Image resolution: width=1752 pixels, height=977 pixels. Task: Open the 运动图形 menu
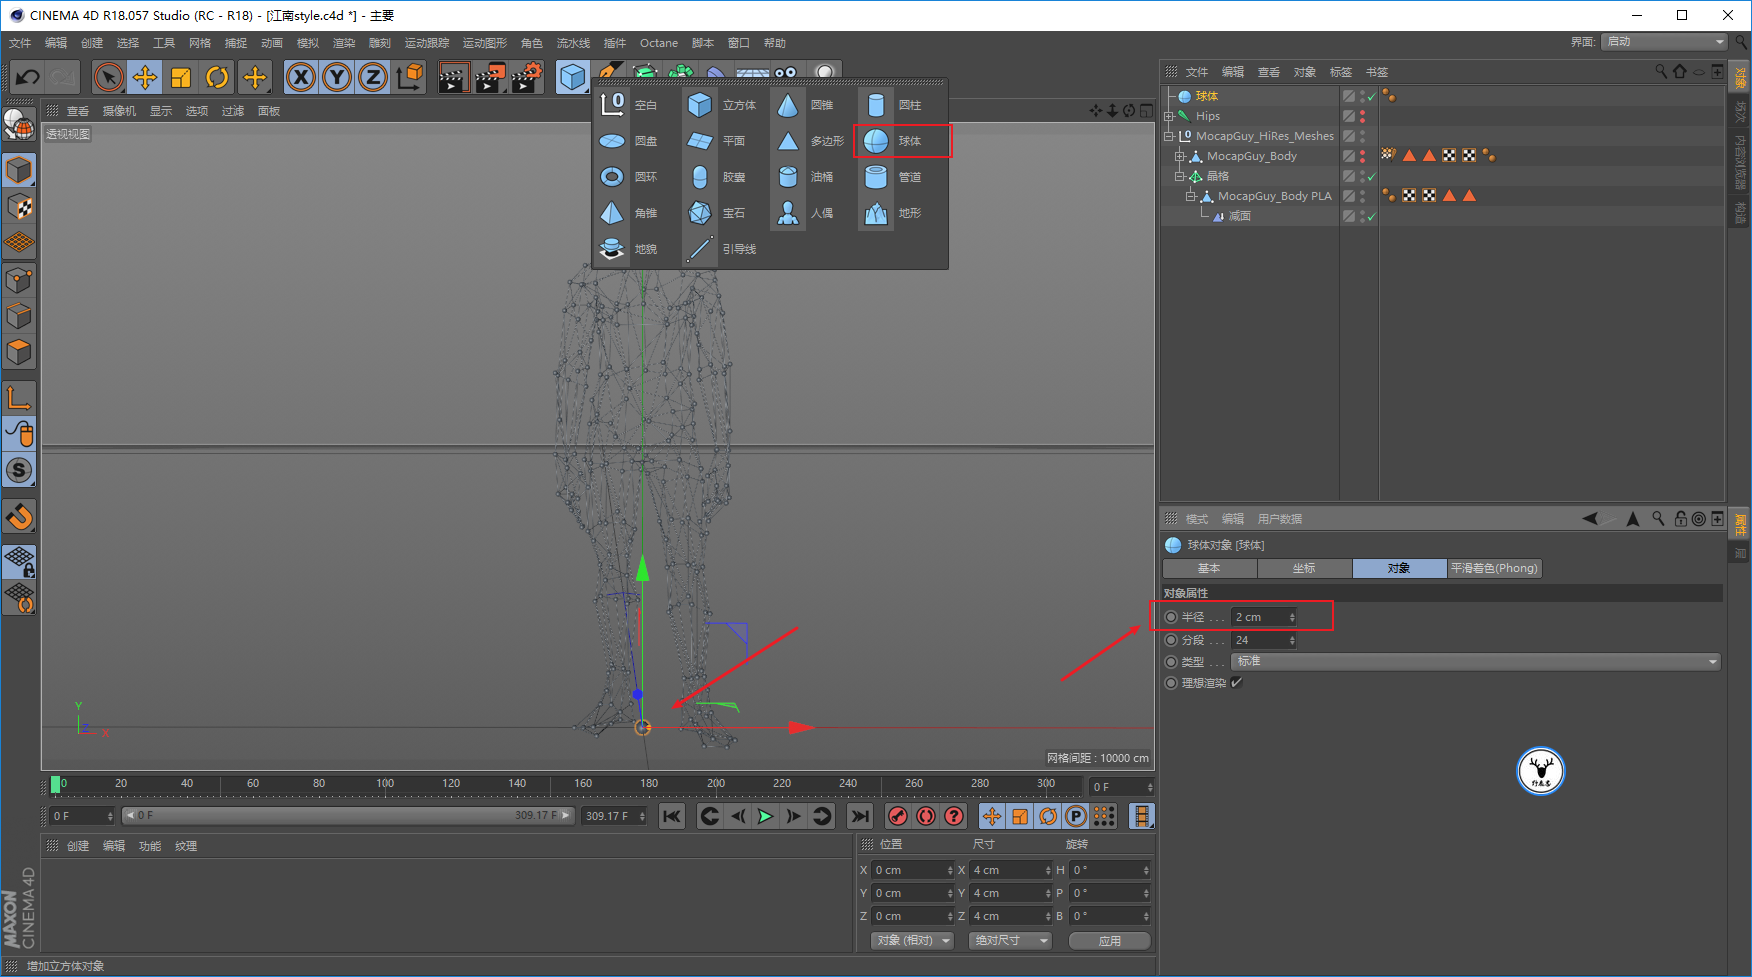point(485,43)
